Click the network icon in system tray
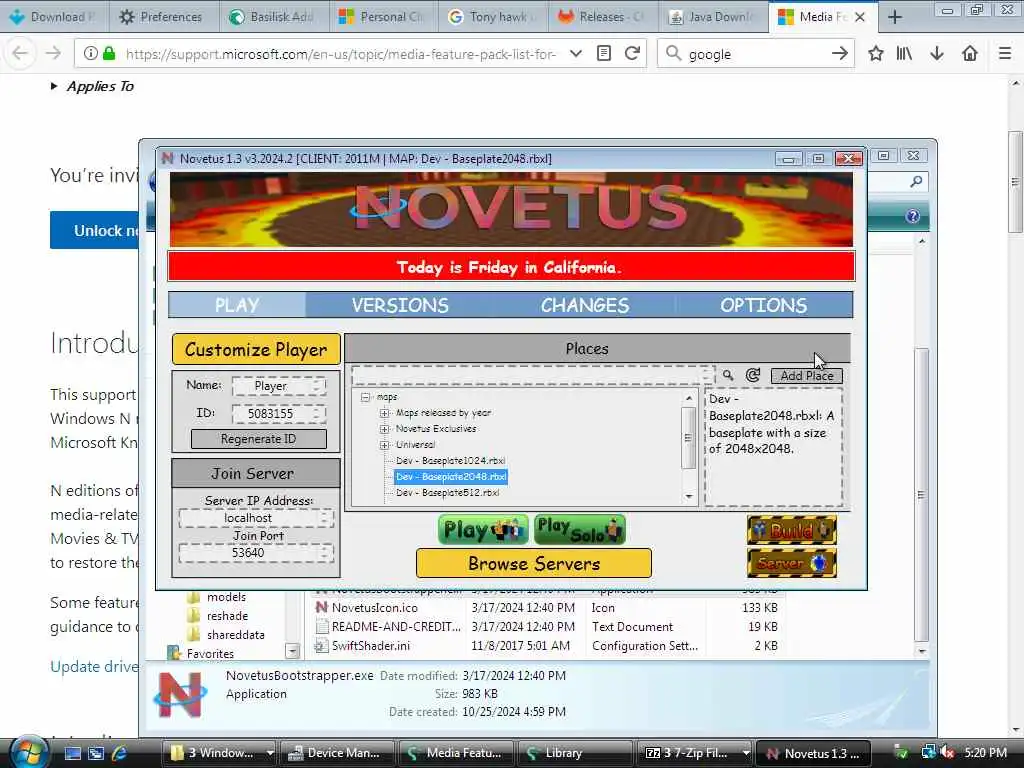1024x768 pixels. (928, 753)
